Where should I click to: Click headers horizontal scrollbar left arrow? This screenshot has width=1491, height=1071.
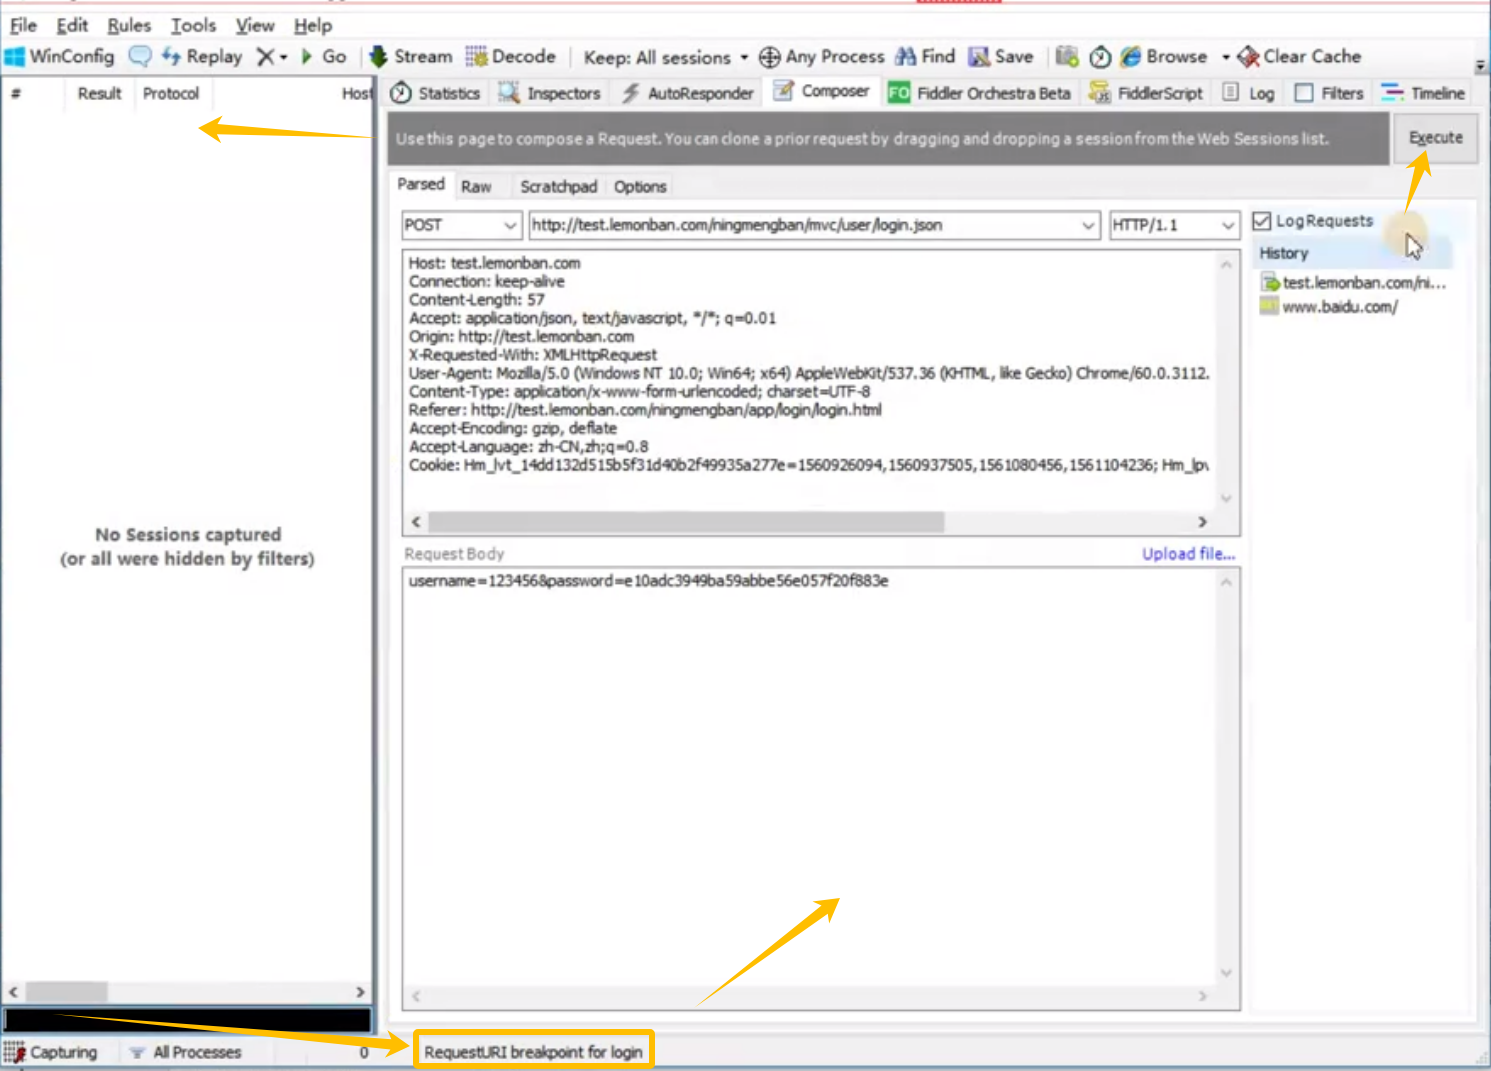pos(416,522)
